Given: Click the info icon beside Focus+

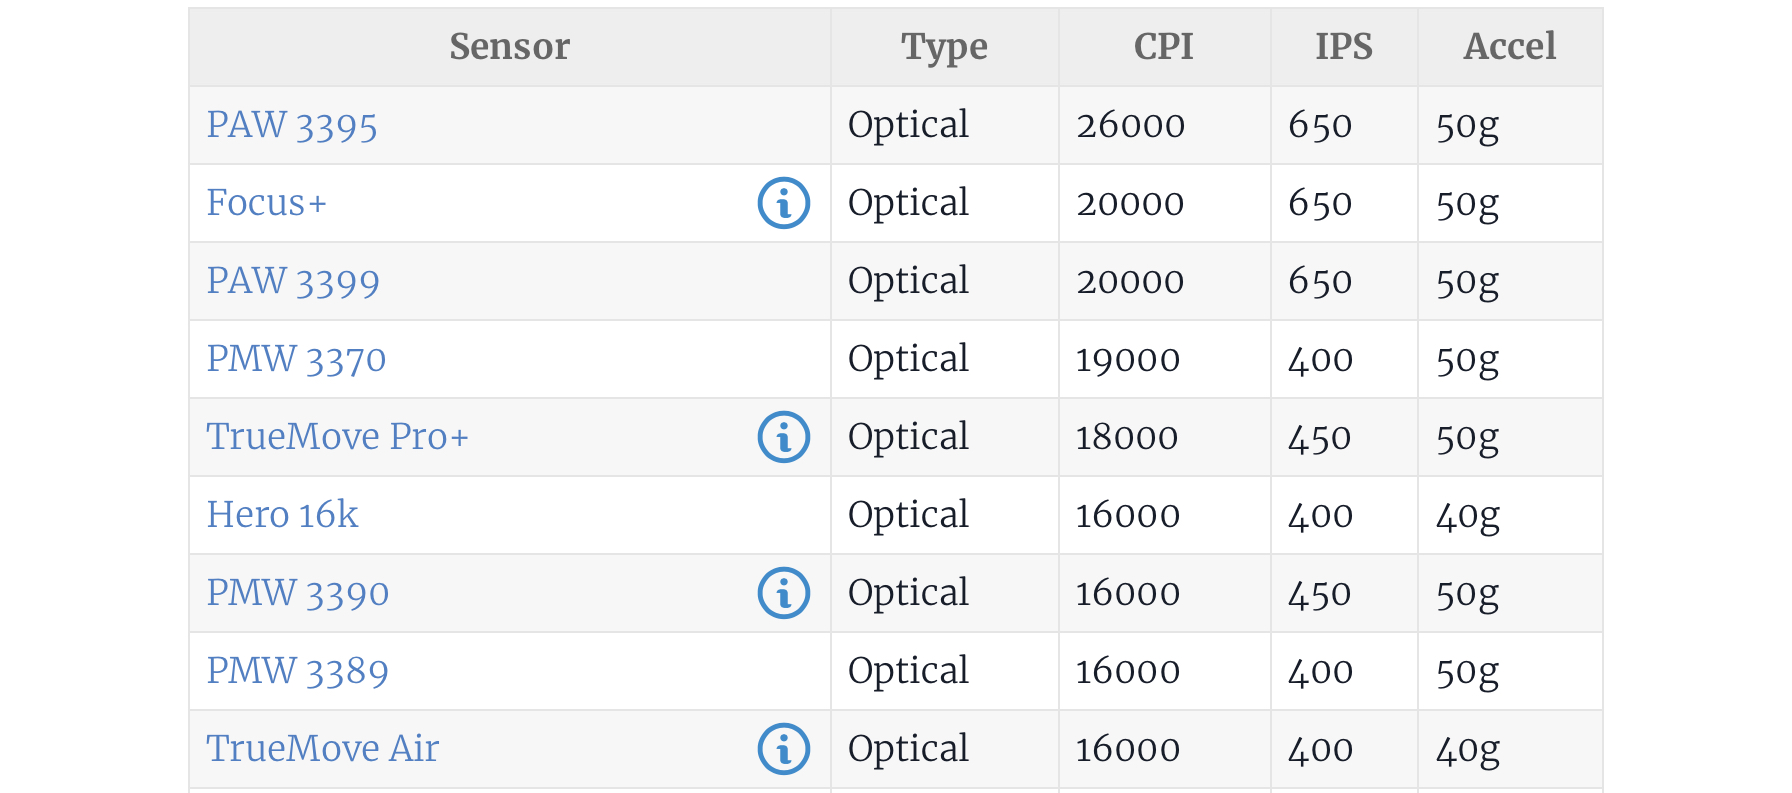Looking at the screenshot, I should tap(783, 204).
